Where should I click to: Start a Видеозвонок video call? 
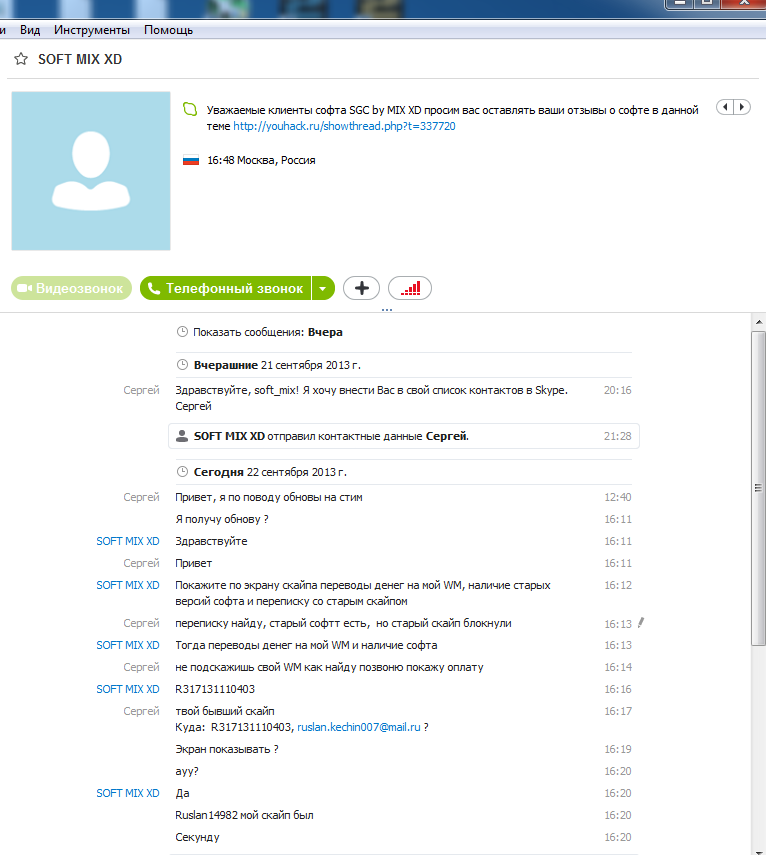coord(71,288)
